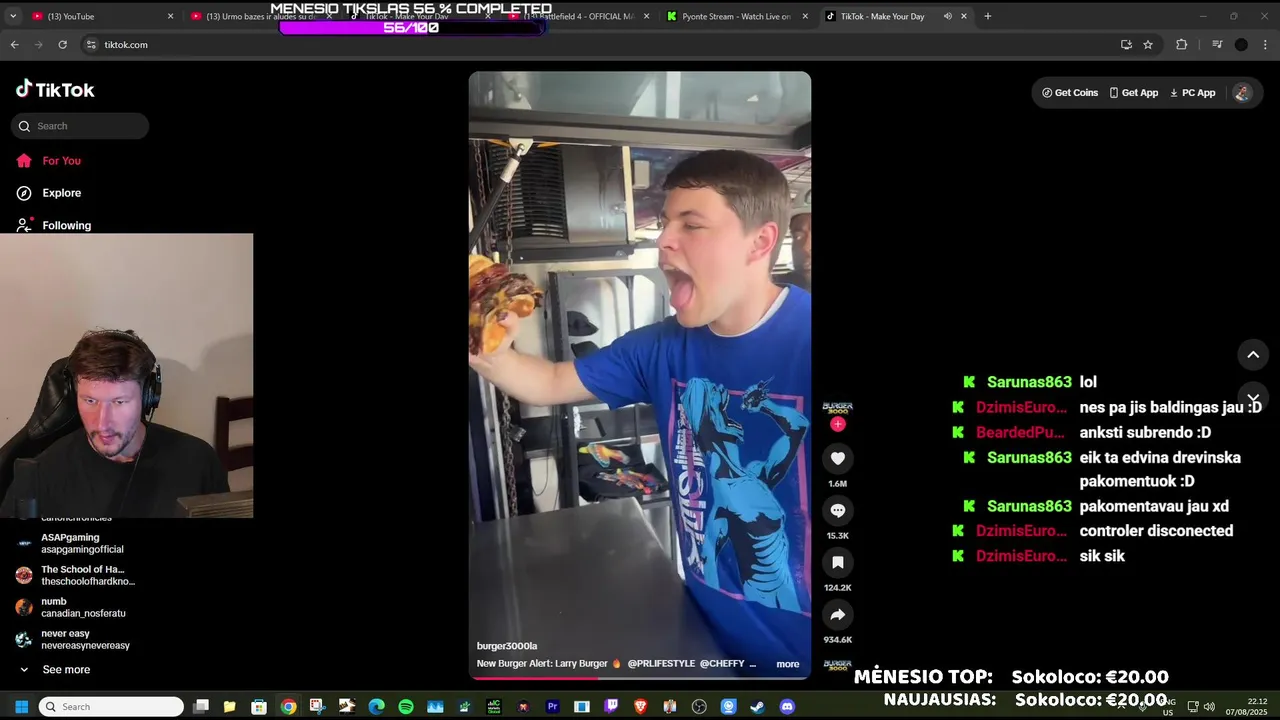Go to previous video with up chevron

point(1253,354)
